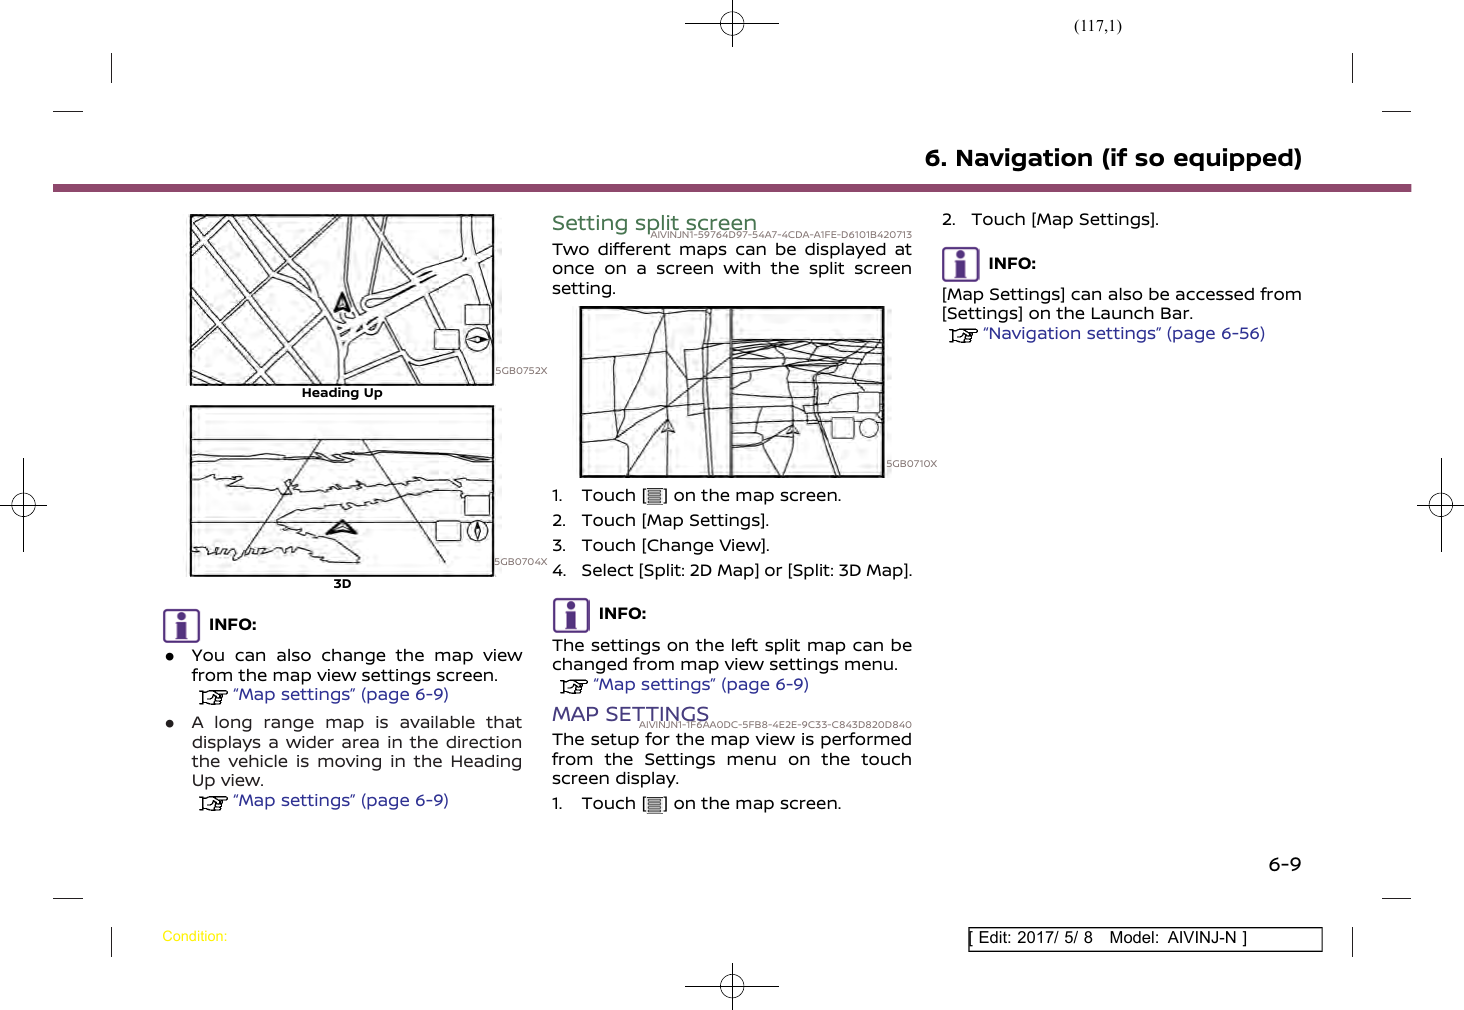1464x1010 pixels.
Task: Click the 'Setting split screen' heading
Action: [x=654, y=223]
